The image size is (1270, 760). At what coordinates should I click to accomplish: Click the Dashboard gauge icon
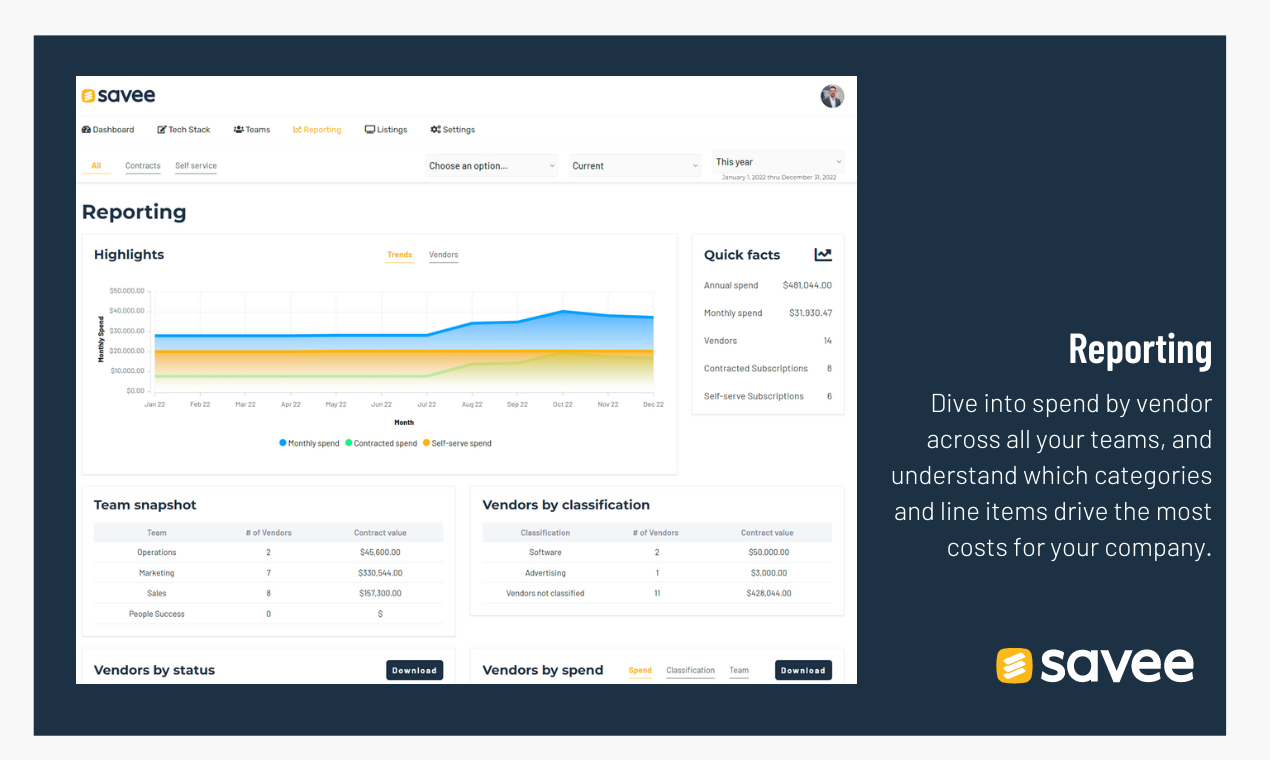pyautogui.click(x=86, y=130)
